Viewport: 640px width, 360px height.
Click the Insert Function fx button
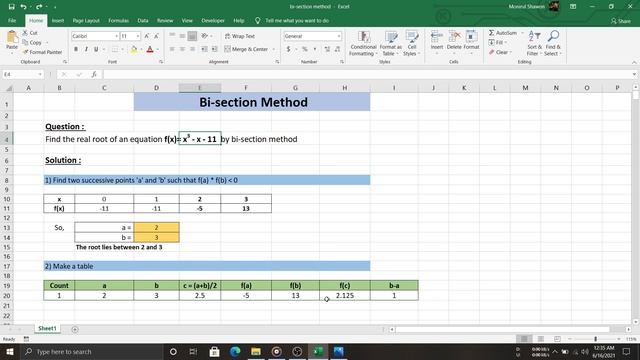(x=94, y=74)
